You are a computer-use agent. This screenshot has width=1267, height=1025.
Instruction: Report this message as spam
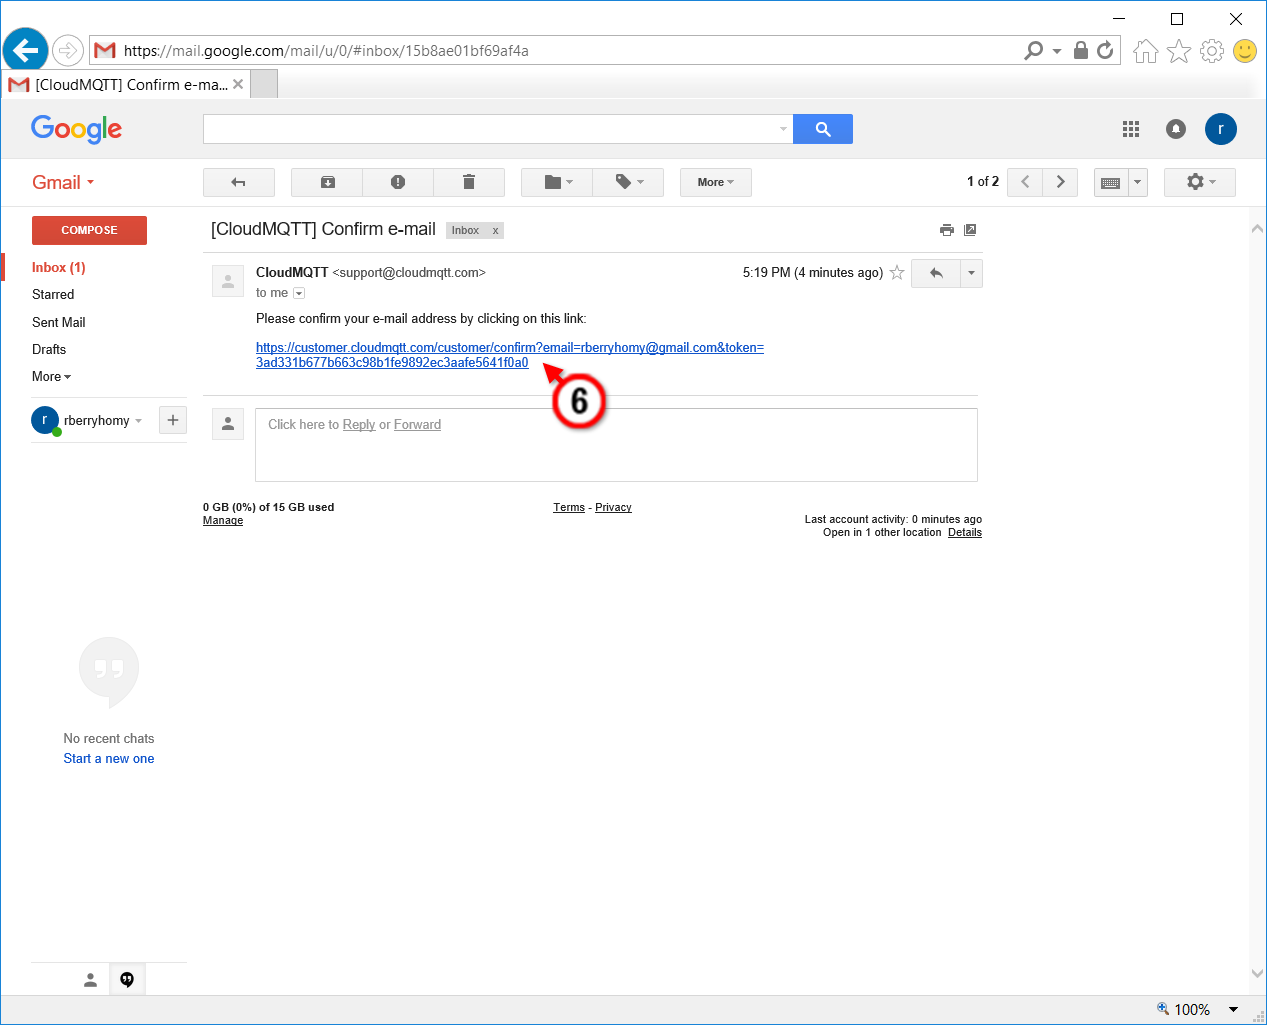tap(398, 182)
